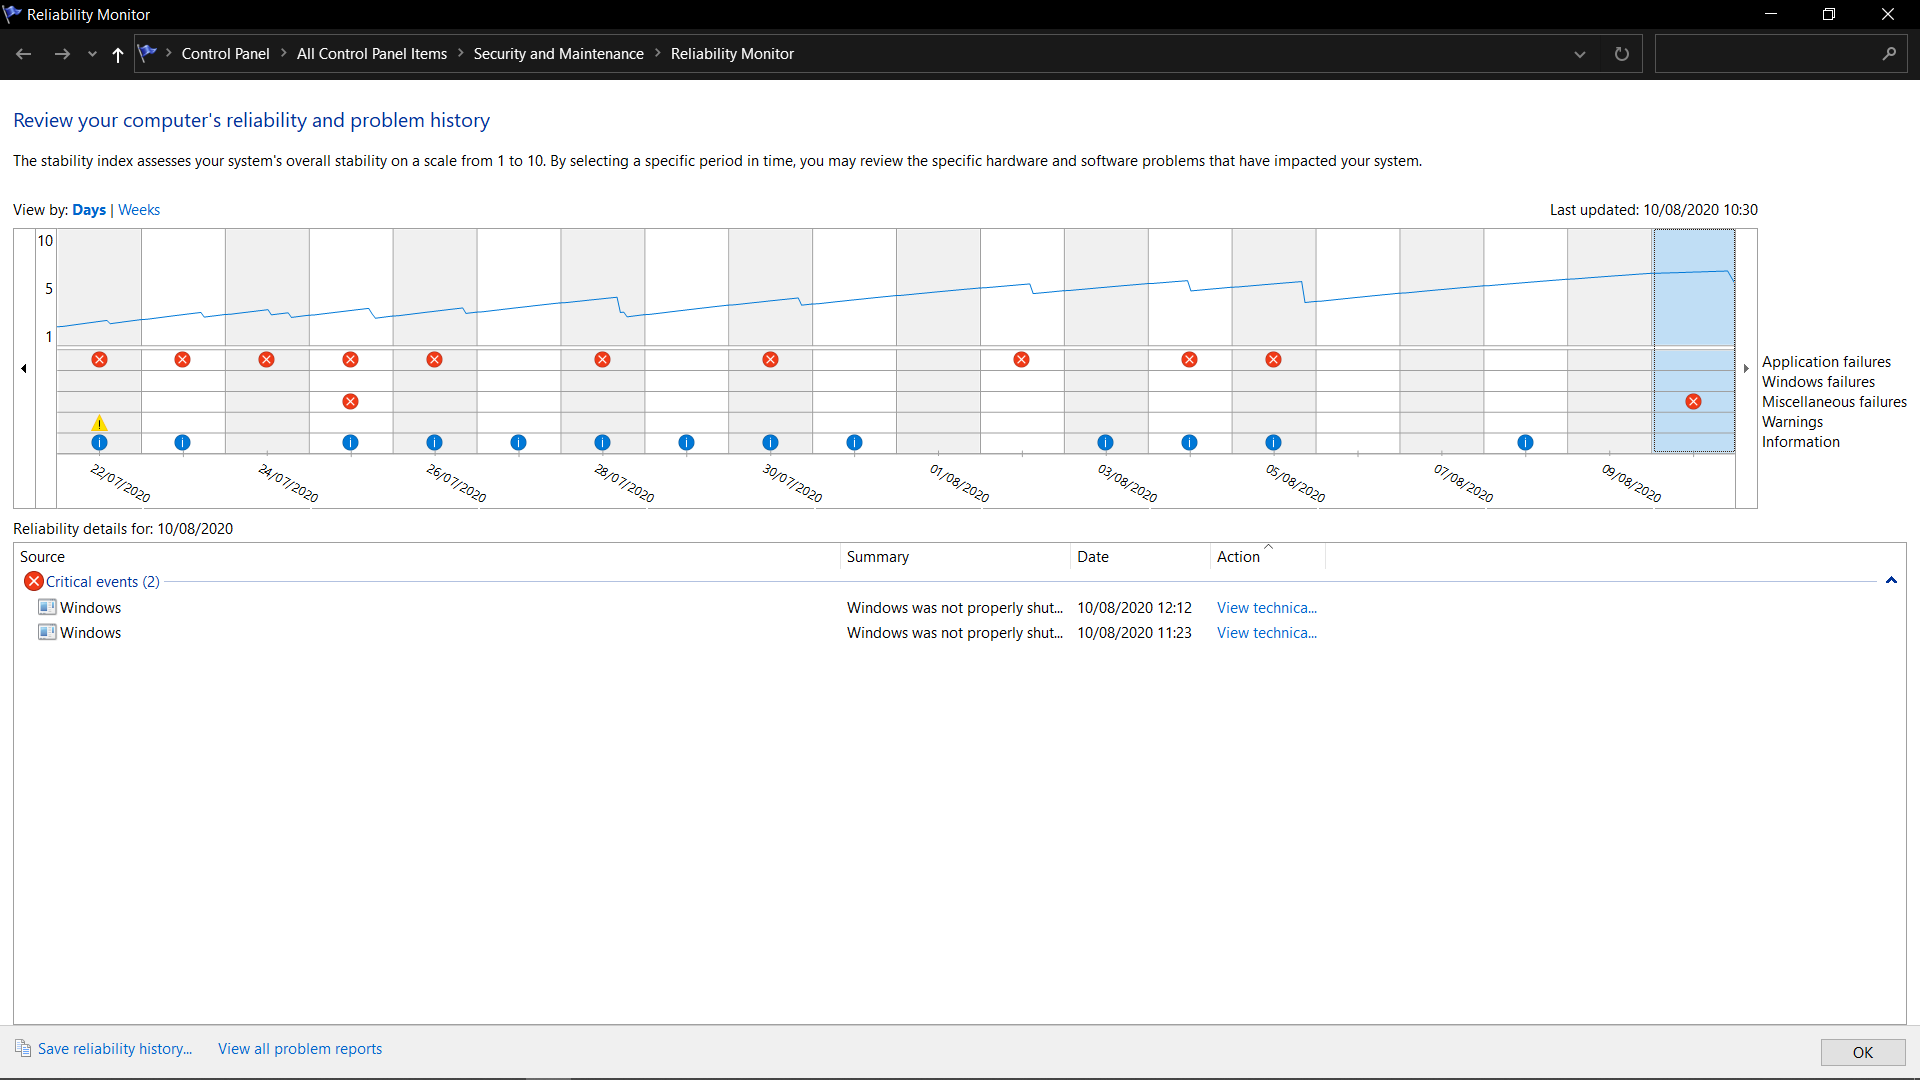1920x1080 pixels.
Task: Select the application failure marker on 02/08/2020
Action: click(1021, 359)
